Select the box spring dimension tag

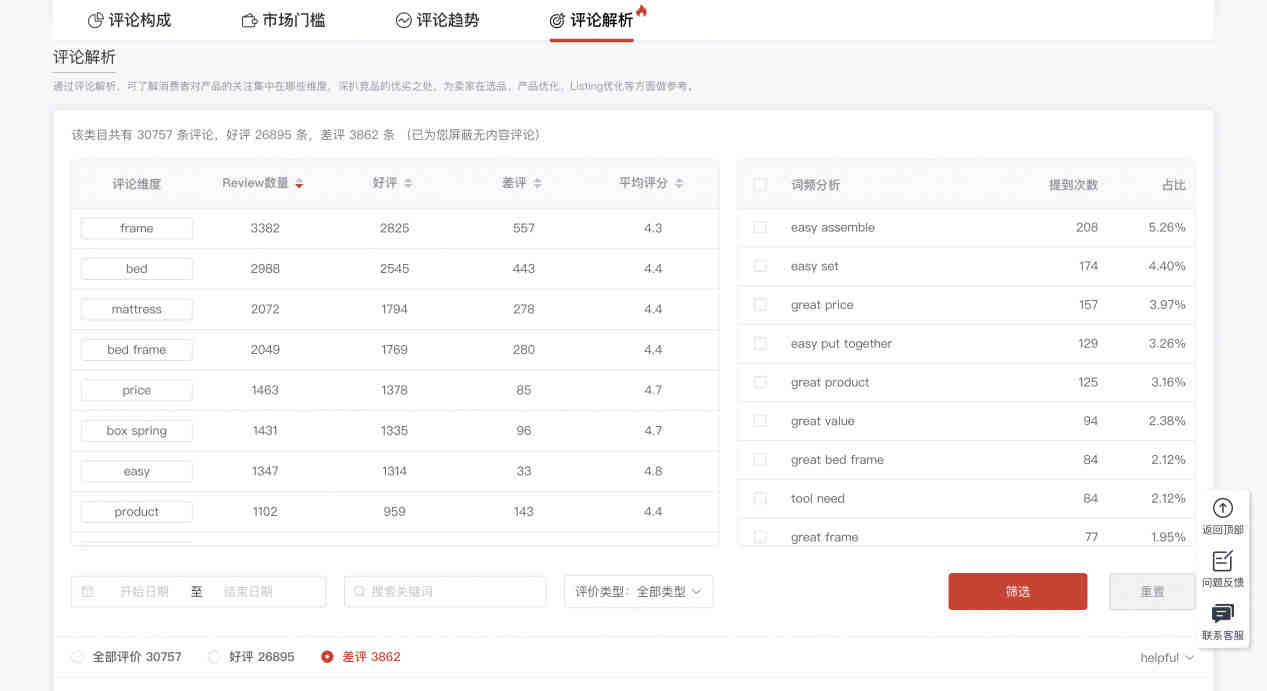pos(137,431)
